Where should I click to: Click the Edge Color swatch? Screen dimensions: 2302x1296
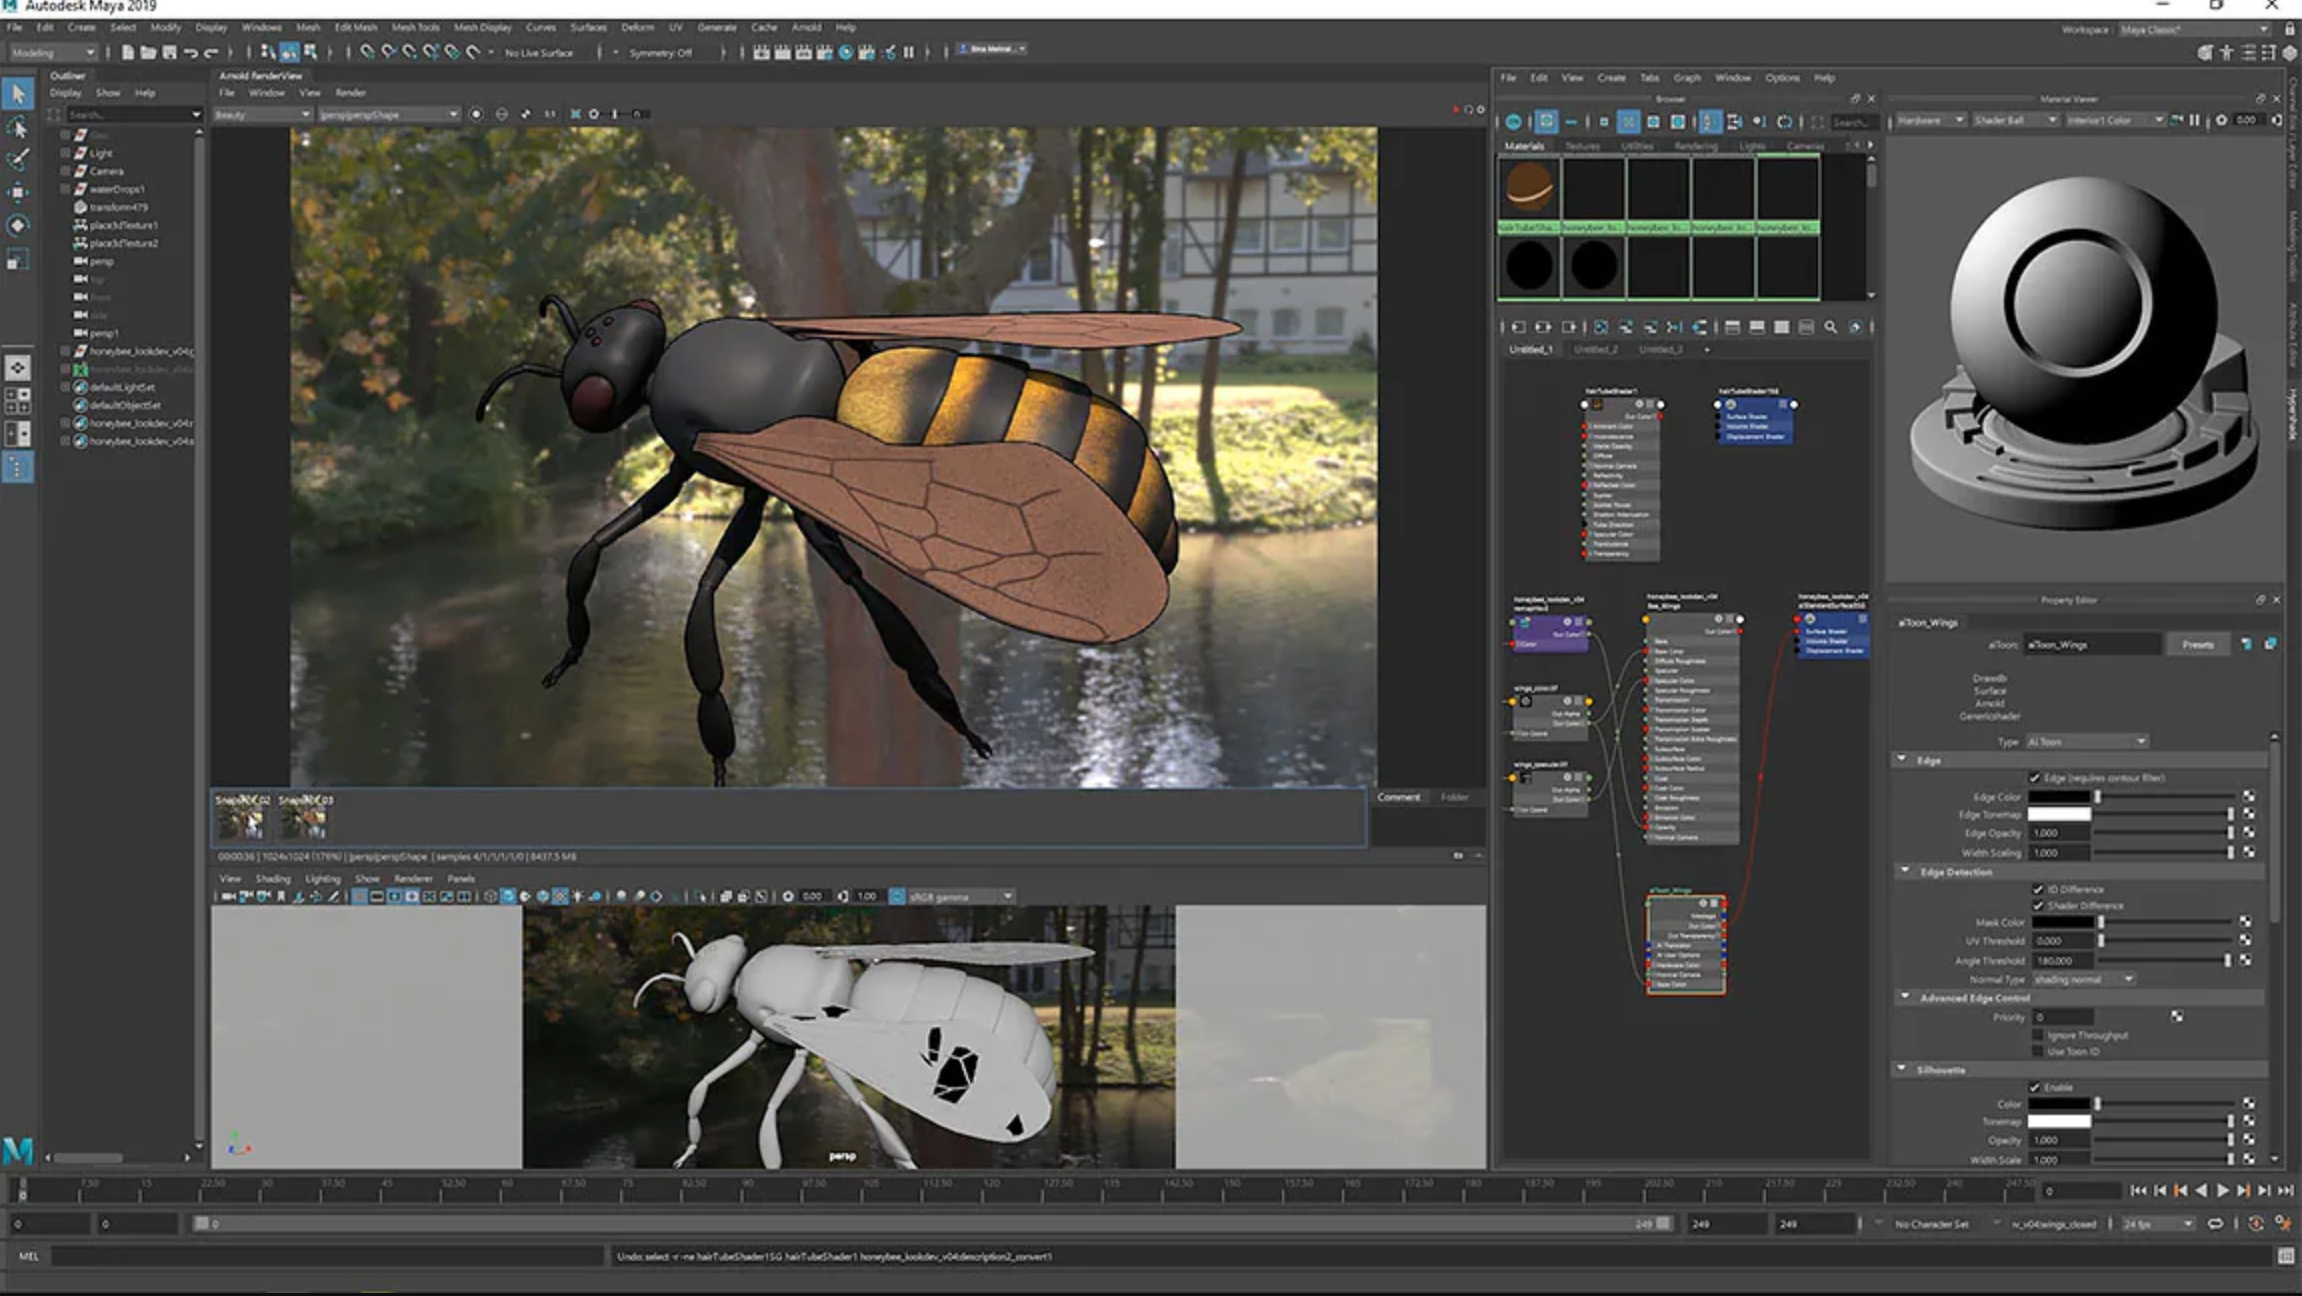pyautogui.click(x=2060, y=797)
